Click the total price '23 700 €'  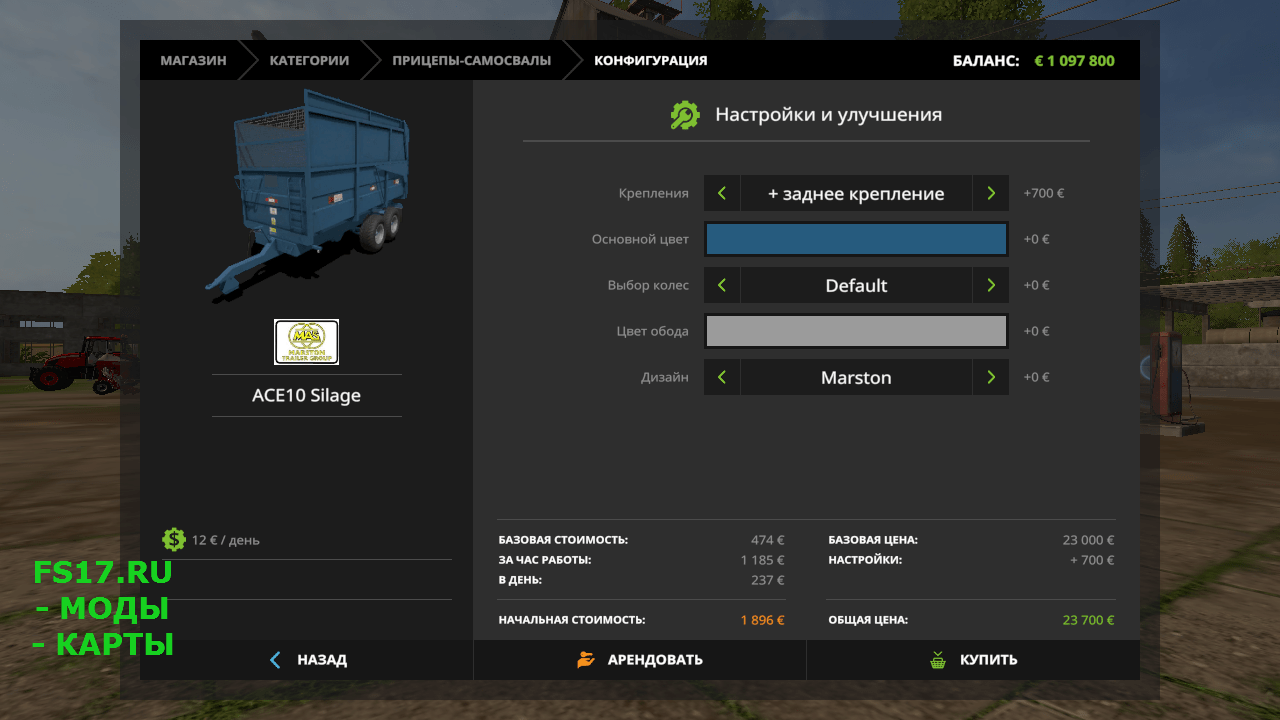(x=1088, y=620)
